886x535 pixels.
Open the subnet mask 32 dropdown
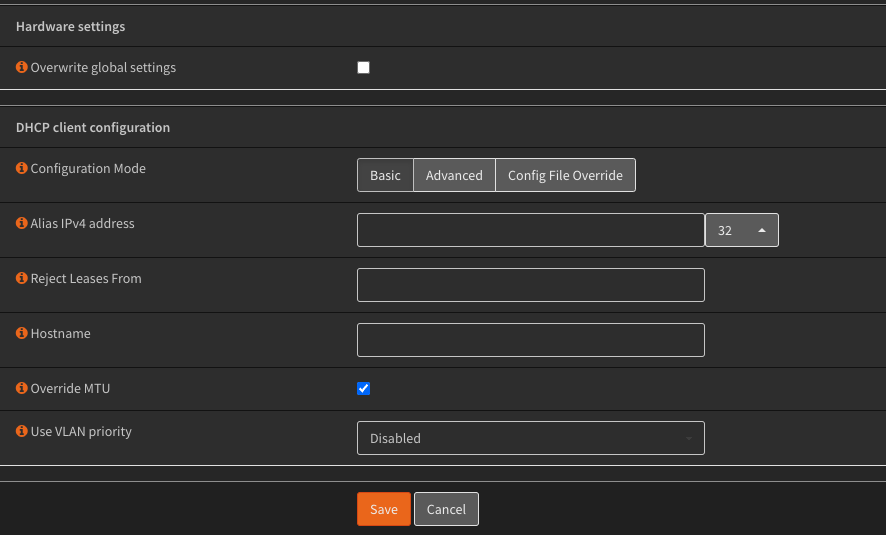point(742,230)
